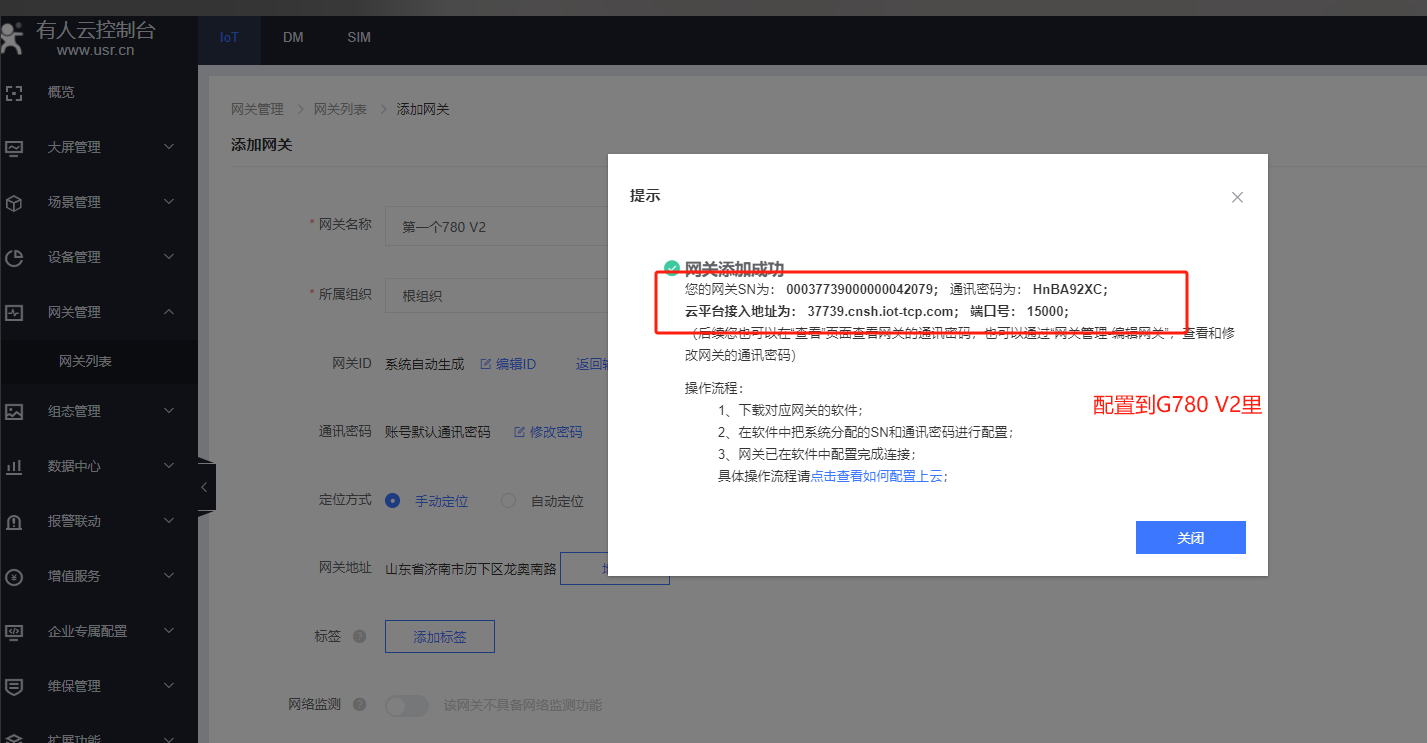This screenshot has height=743, width=1427.
Task: Click the 组态管理 image icon
Action: pyautogui.click(x=14, y=411)
